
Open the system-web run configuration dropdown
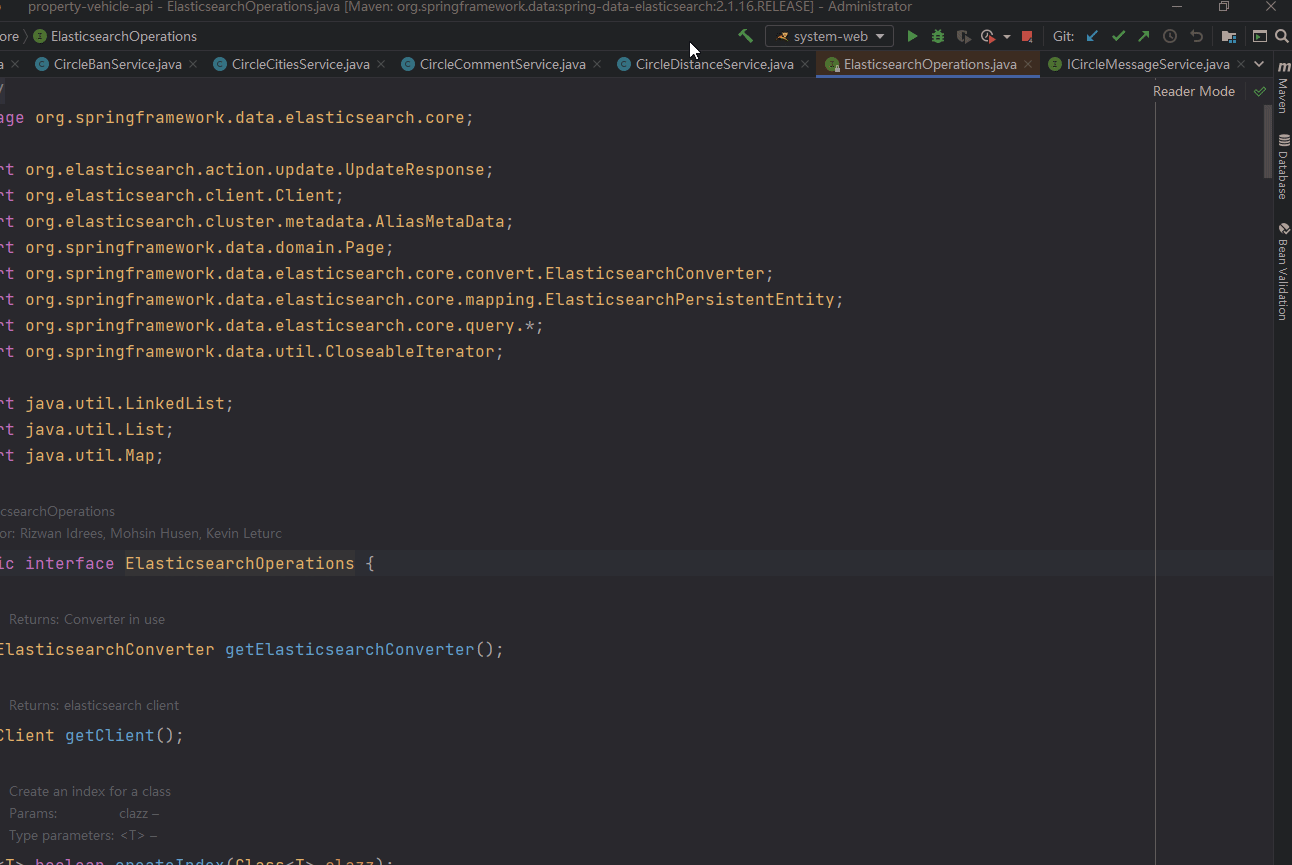(x=880, y=35)
